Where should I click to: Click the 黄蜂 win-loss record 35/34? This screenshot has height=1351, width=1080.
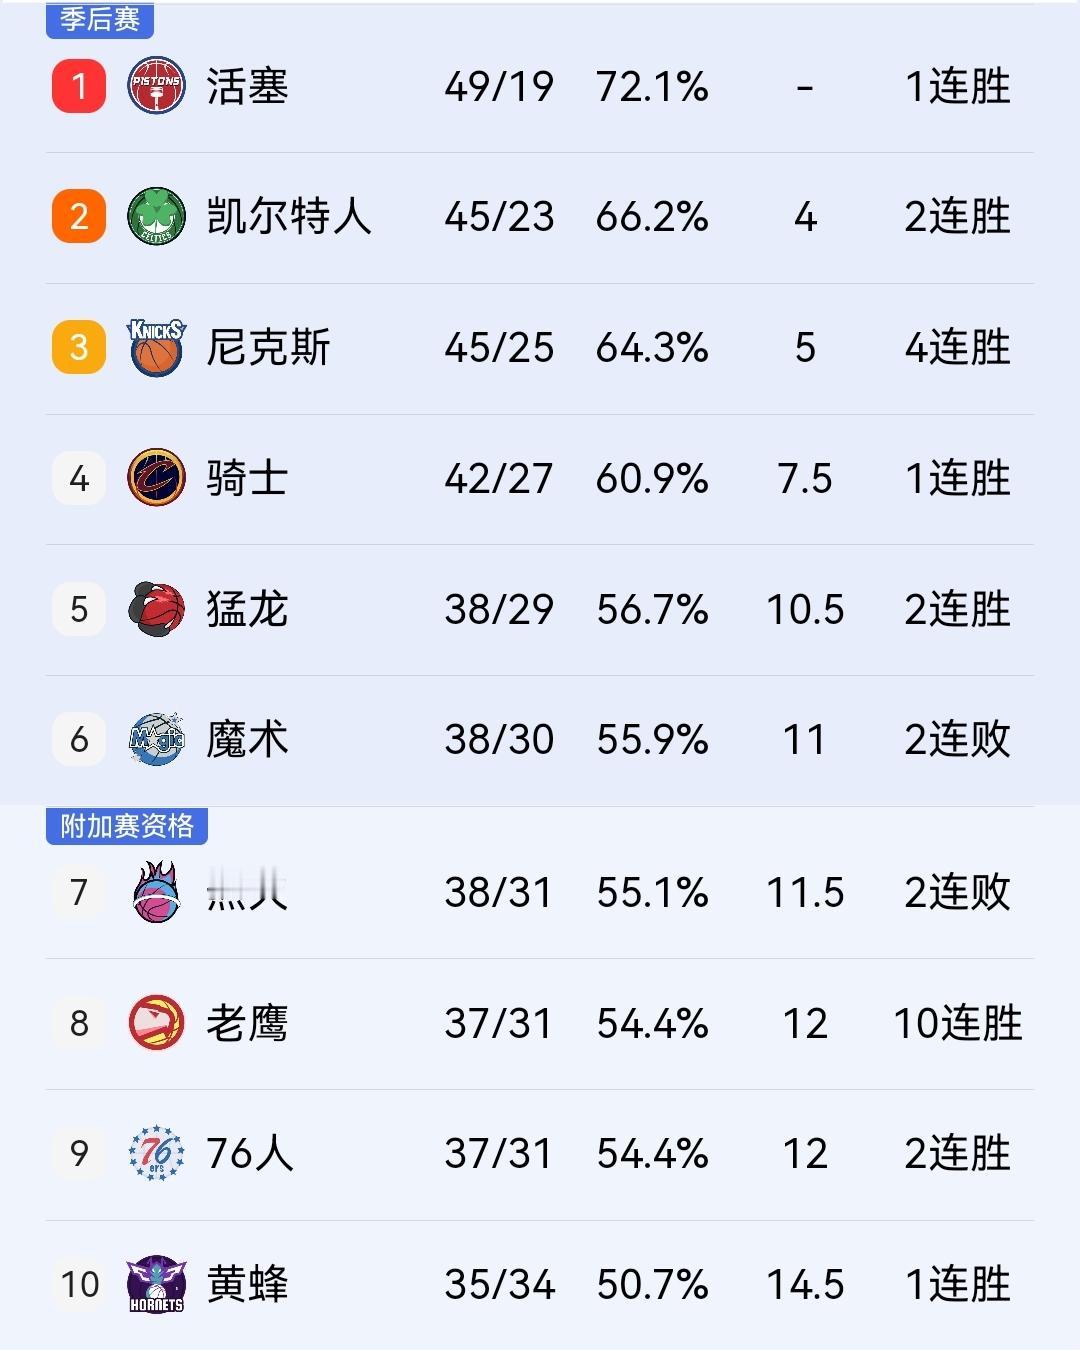tap(503, 1285)
